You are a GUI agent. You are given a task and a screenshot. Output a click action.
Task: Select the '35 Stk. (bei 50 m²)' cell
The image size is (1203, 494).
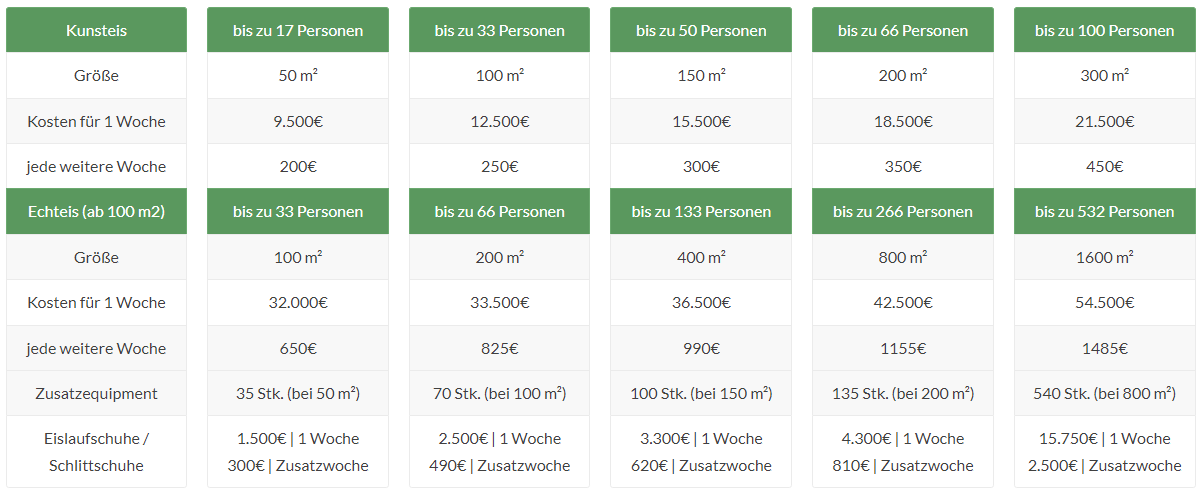point(298,393)
